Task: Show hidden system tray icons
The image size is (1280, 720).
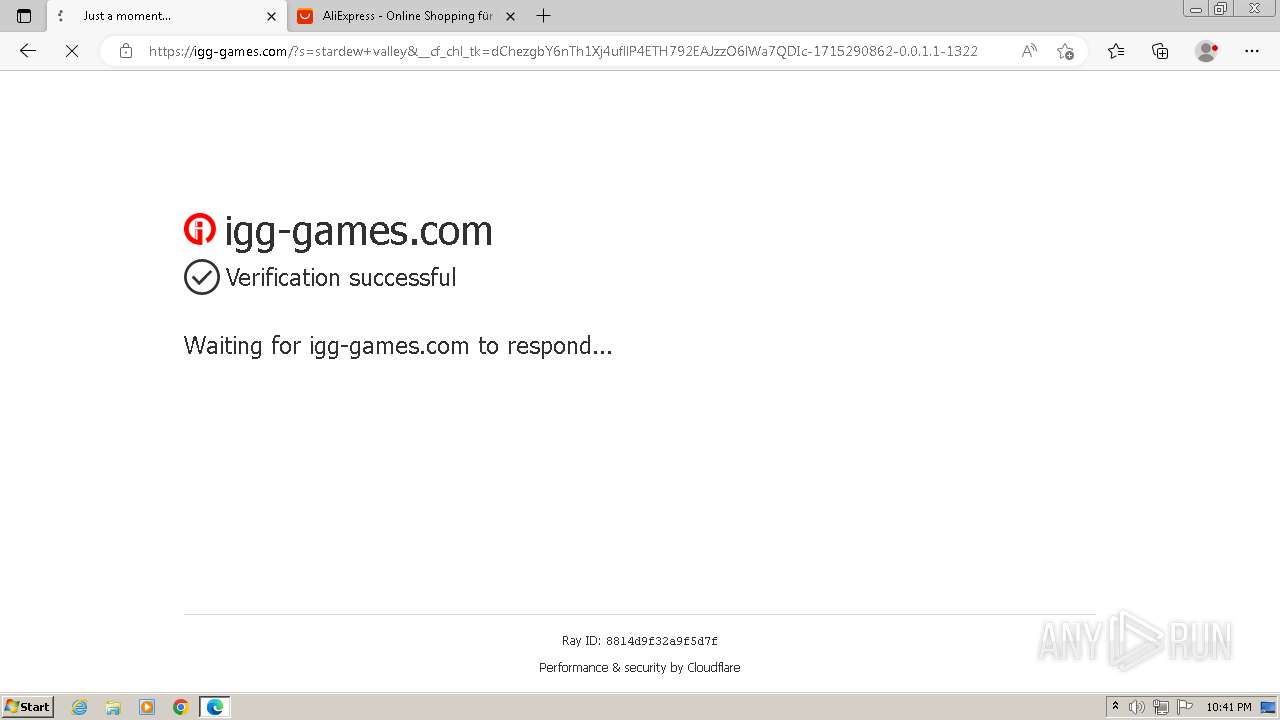Action: (1115, 707)
